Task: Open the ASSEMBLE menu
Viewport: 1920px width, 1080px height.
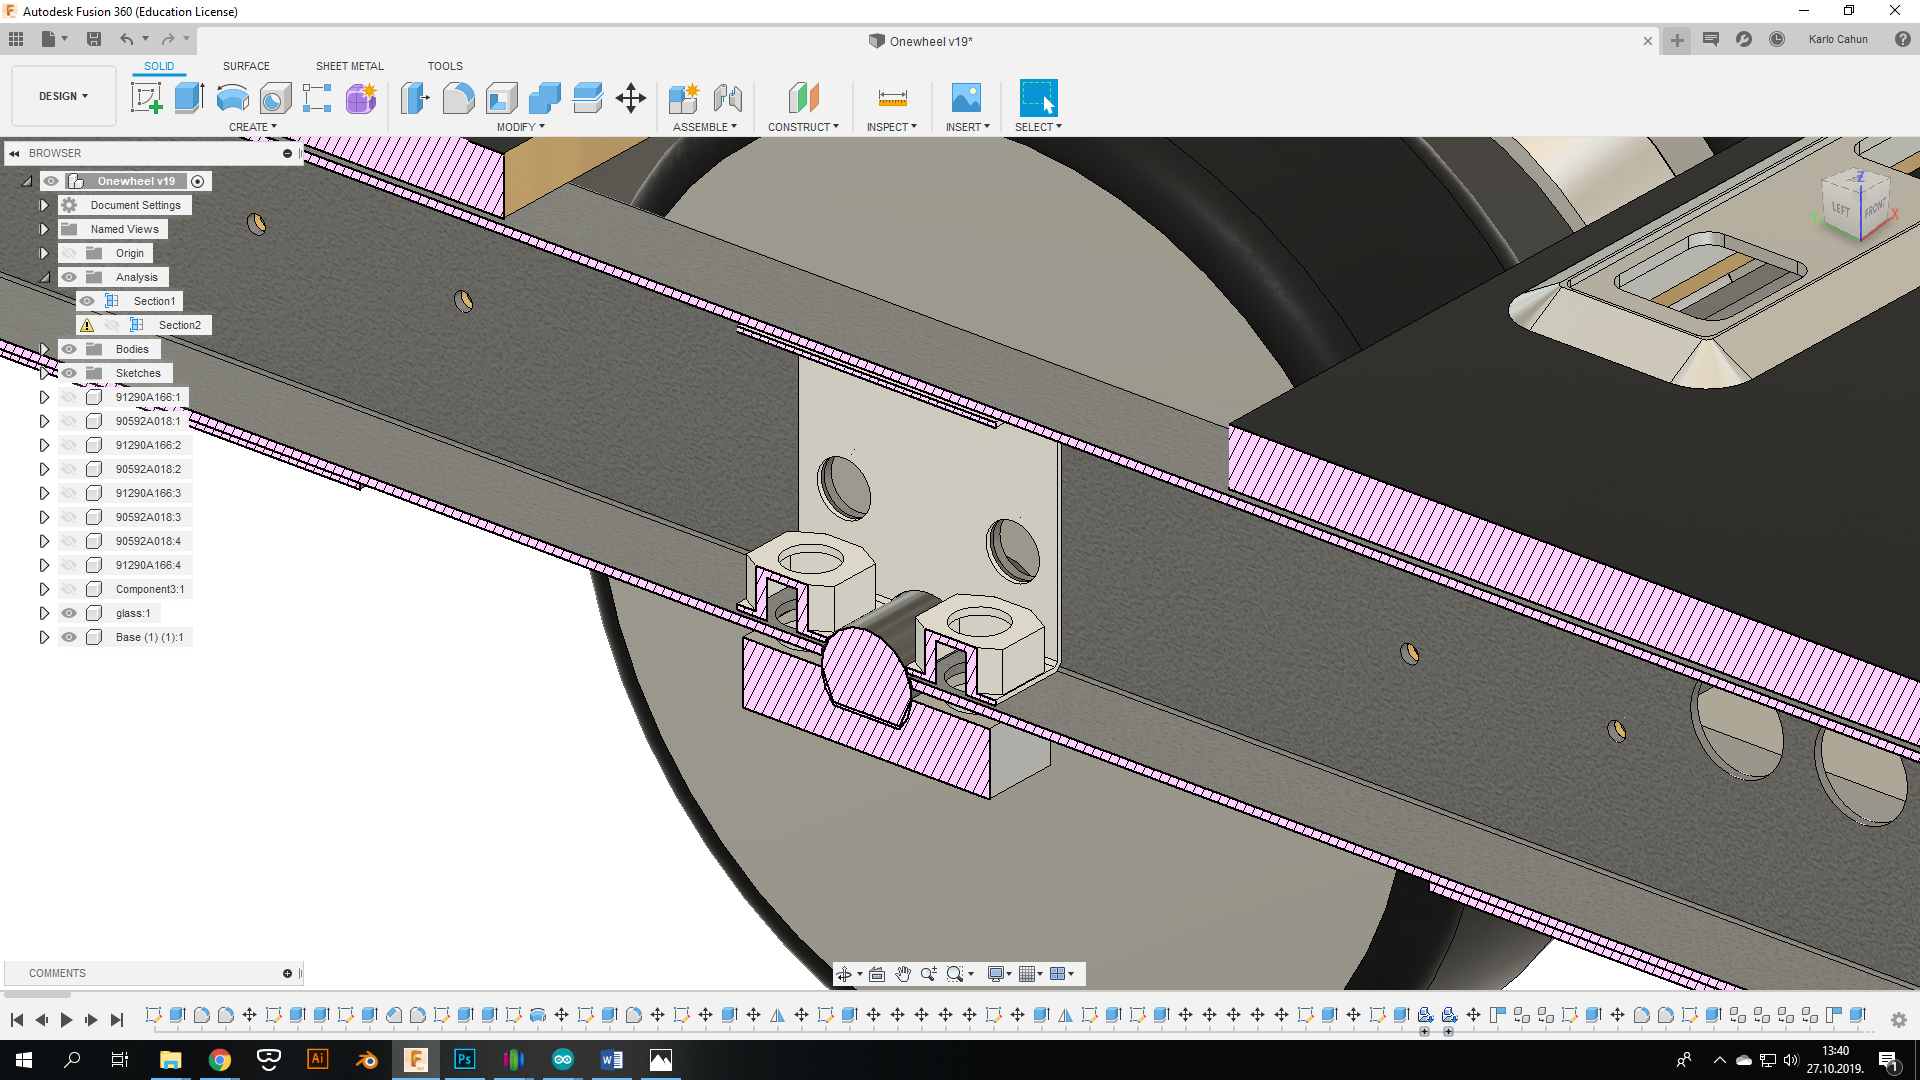Action: point(705,127)
